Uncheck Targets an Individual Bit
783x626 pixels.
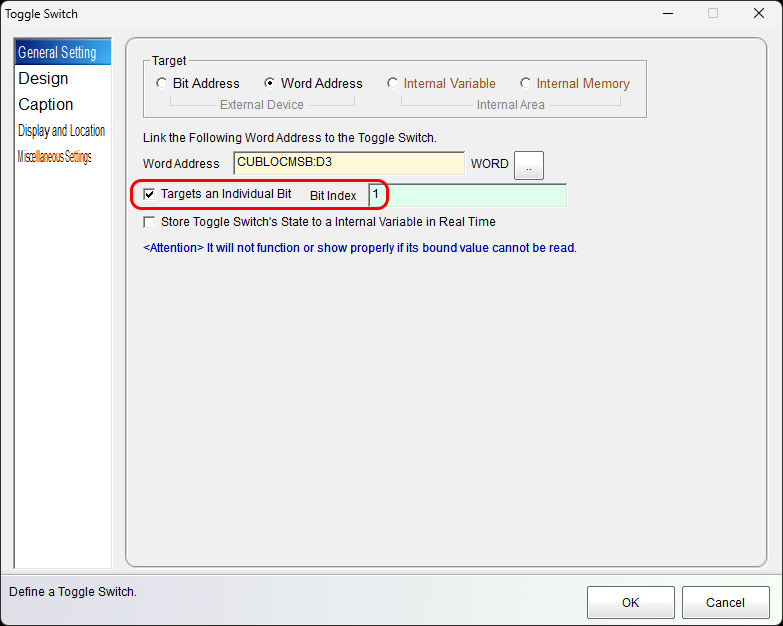click(x=150, y=194)
